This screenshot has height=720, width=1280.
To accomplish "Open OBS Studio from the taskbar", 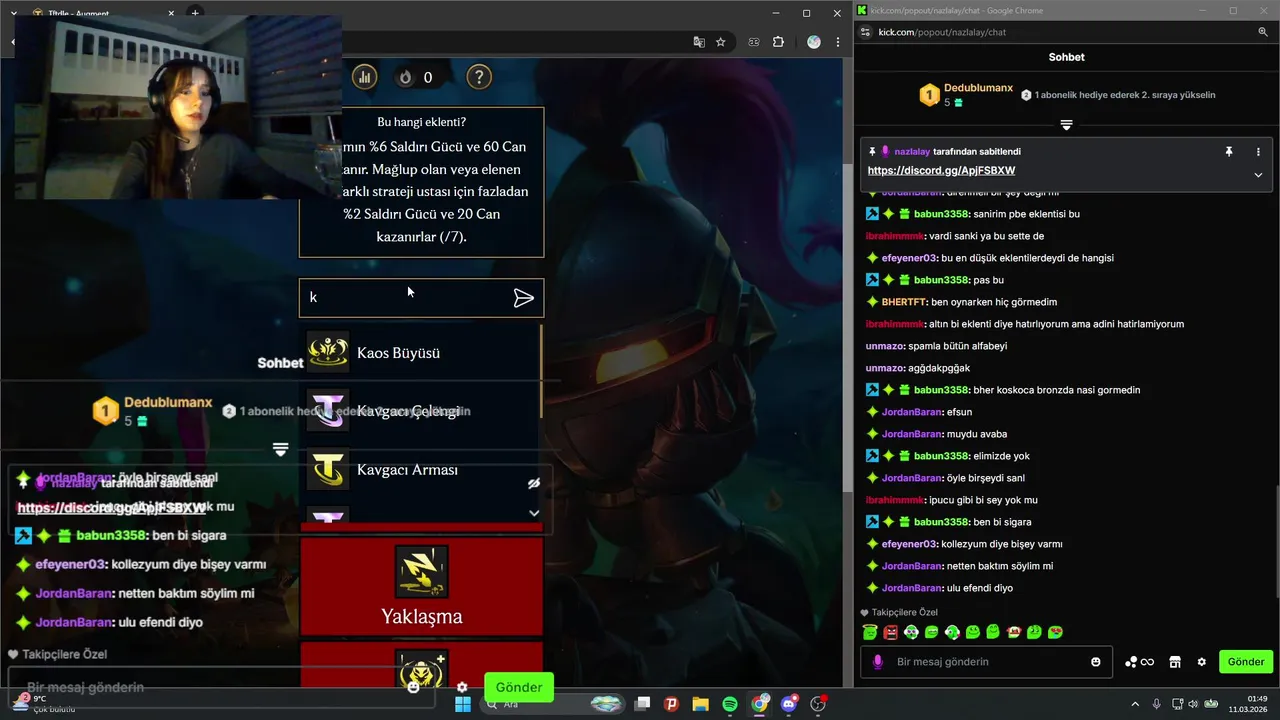I will point(818,704).
